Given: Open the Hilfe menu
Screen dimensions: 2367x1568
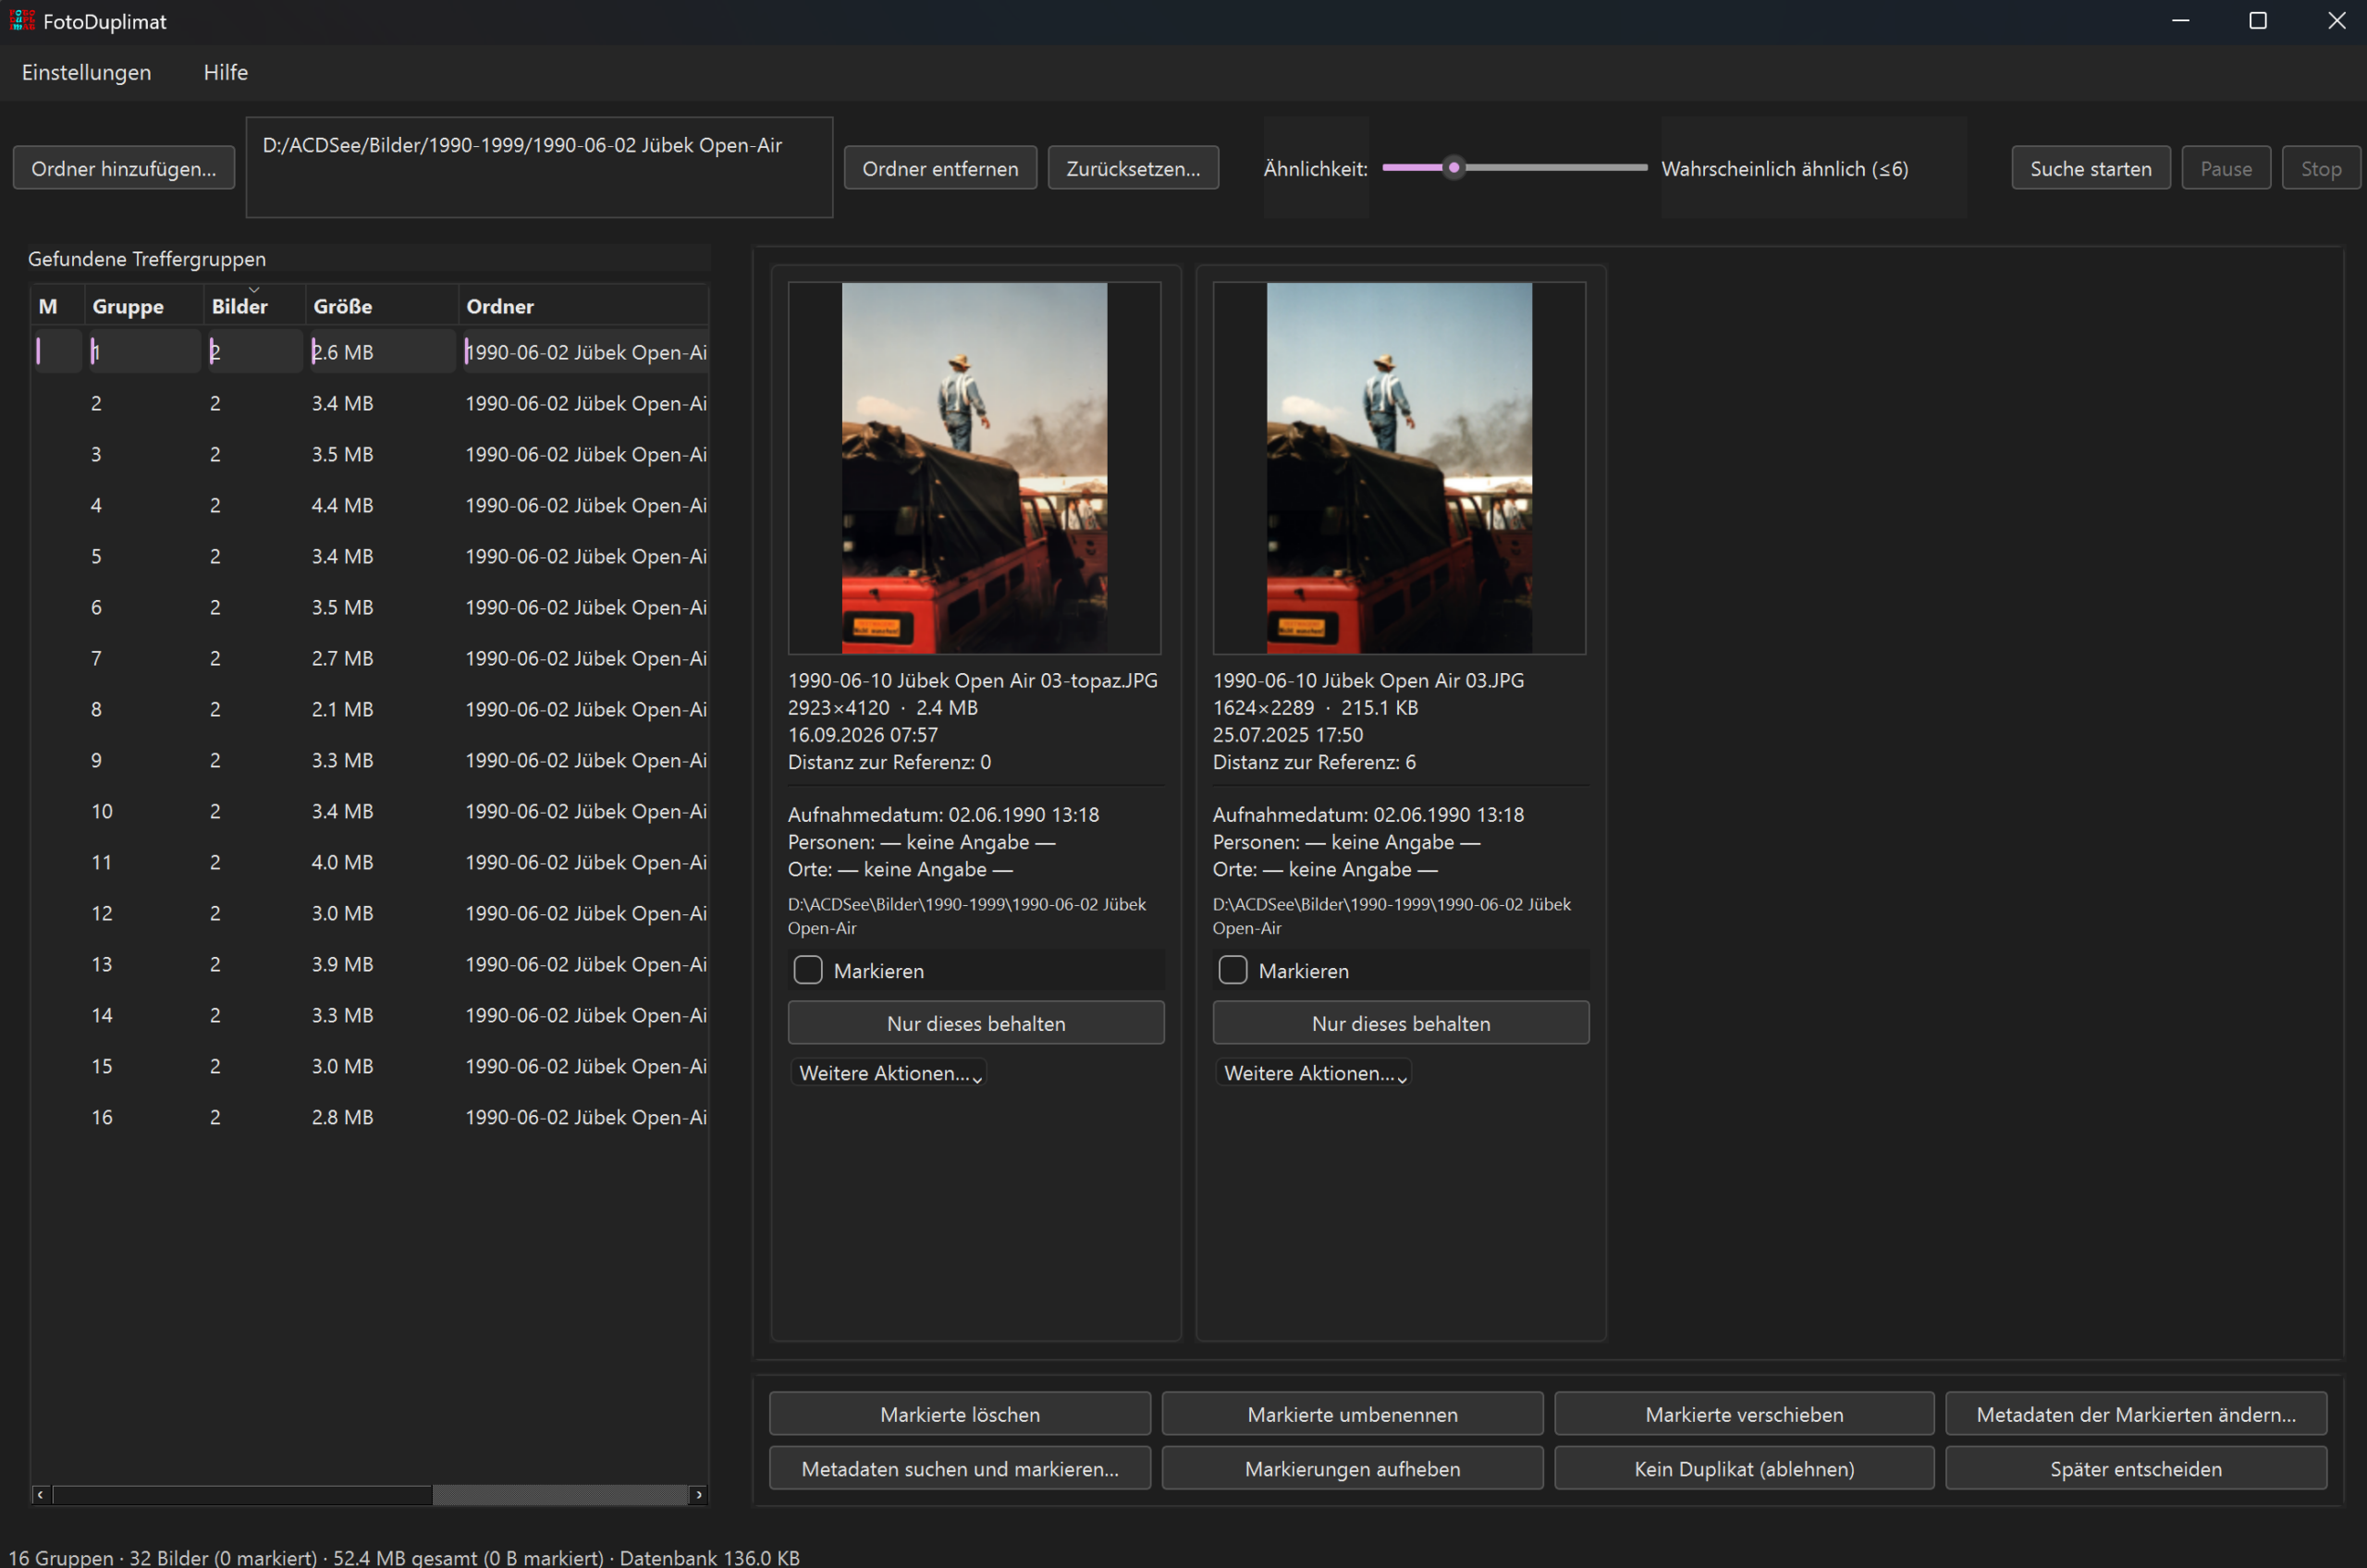Looking at the screenshot, I should 225,72.
